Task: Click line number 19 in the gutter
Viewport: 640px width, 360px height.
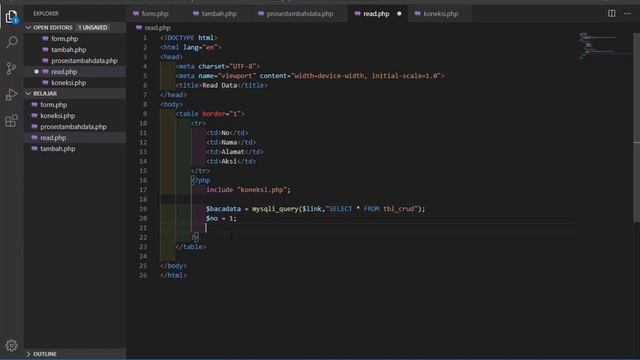Action: 143,209
